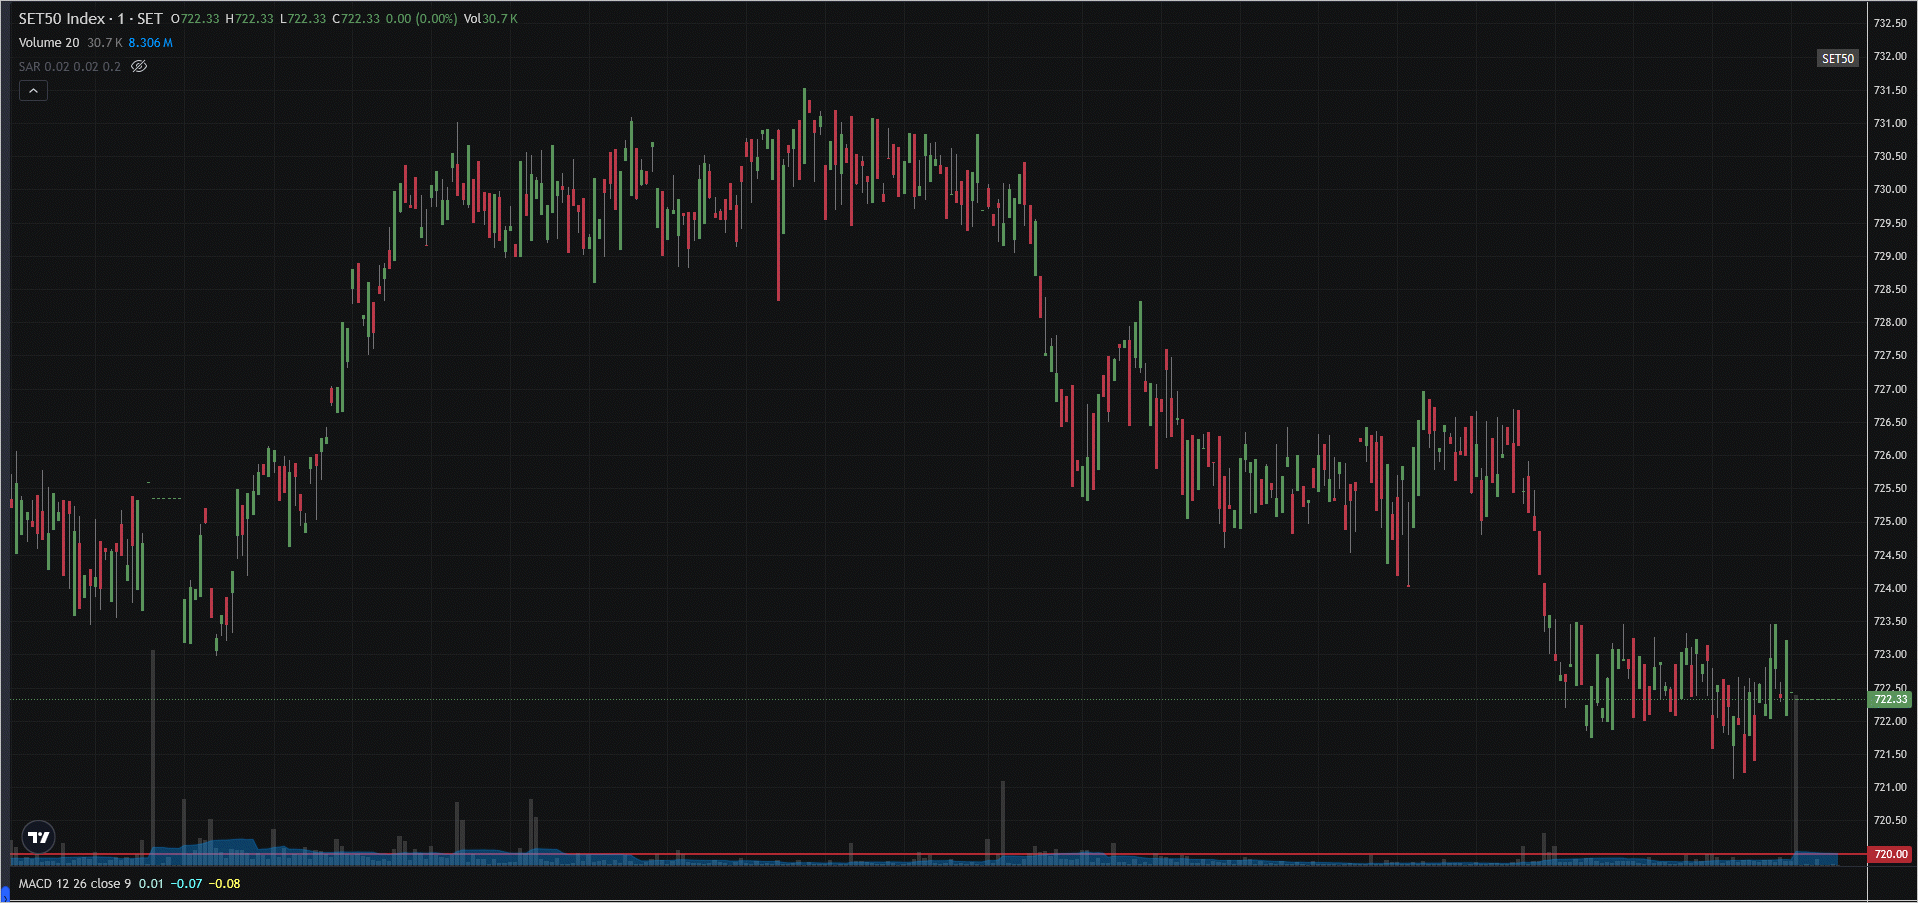Click the MACD value −0.07
The image size is (1918, 903).
186,884
